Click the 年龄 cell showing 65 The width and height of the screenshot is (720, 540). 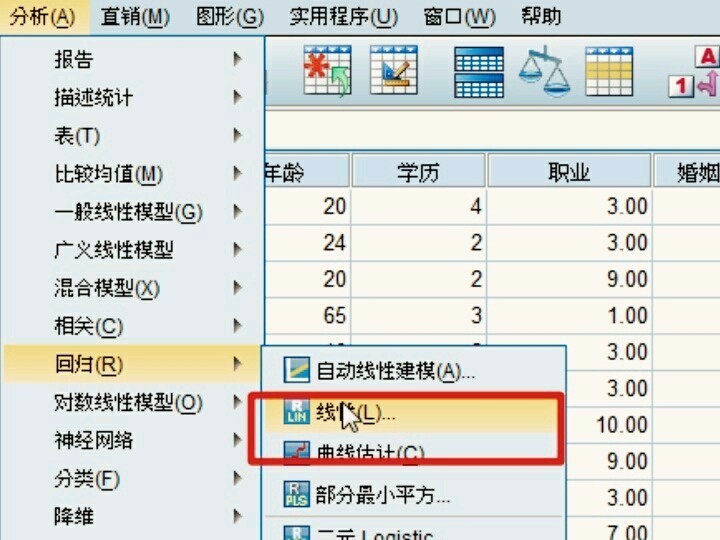308,316
